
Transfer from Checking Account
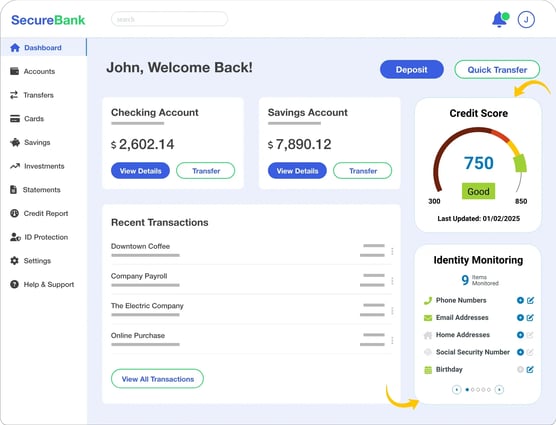click(x=206, y=171)
